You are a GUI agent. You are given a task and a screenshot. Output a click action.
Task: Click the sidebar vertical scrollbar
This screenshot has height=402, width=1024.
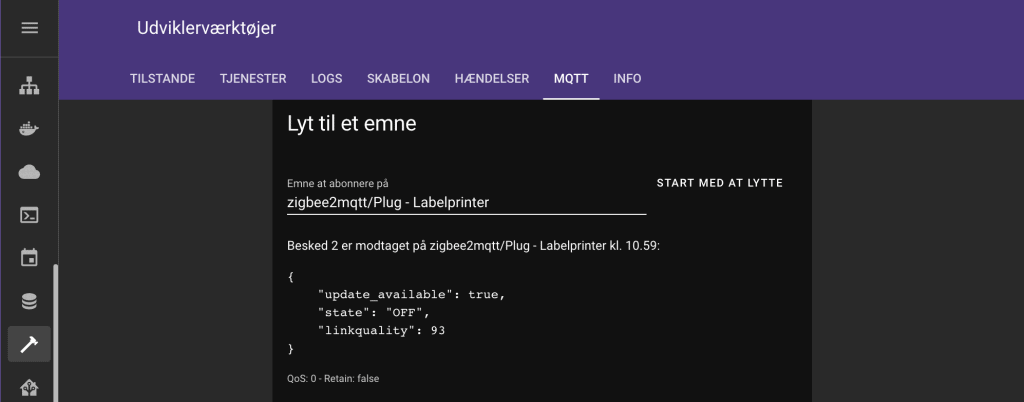click(x=56, y=333)
